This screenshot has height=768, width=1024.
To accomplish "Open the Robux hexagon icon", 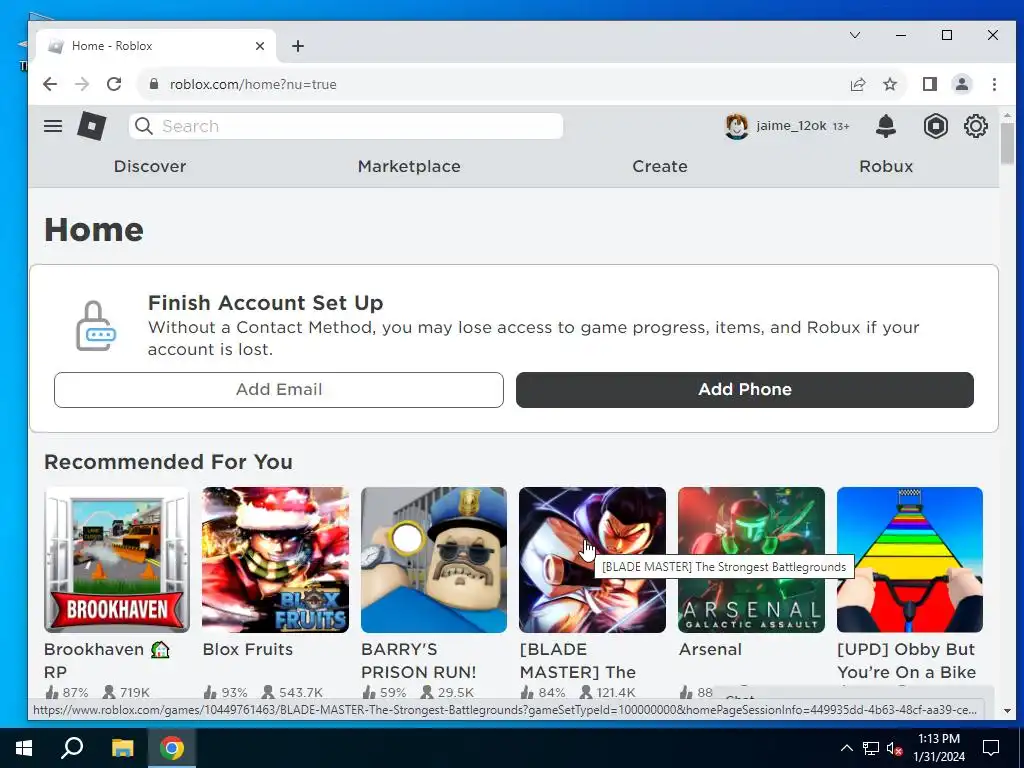I will point(935,126).
